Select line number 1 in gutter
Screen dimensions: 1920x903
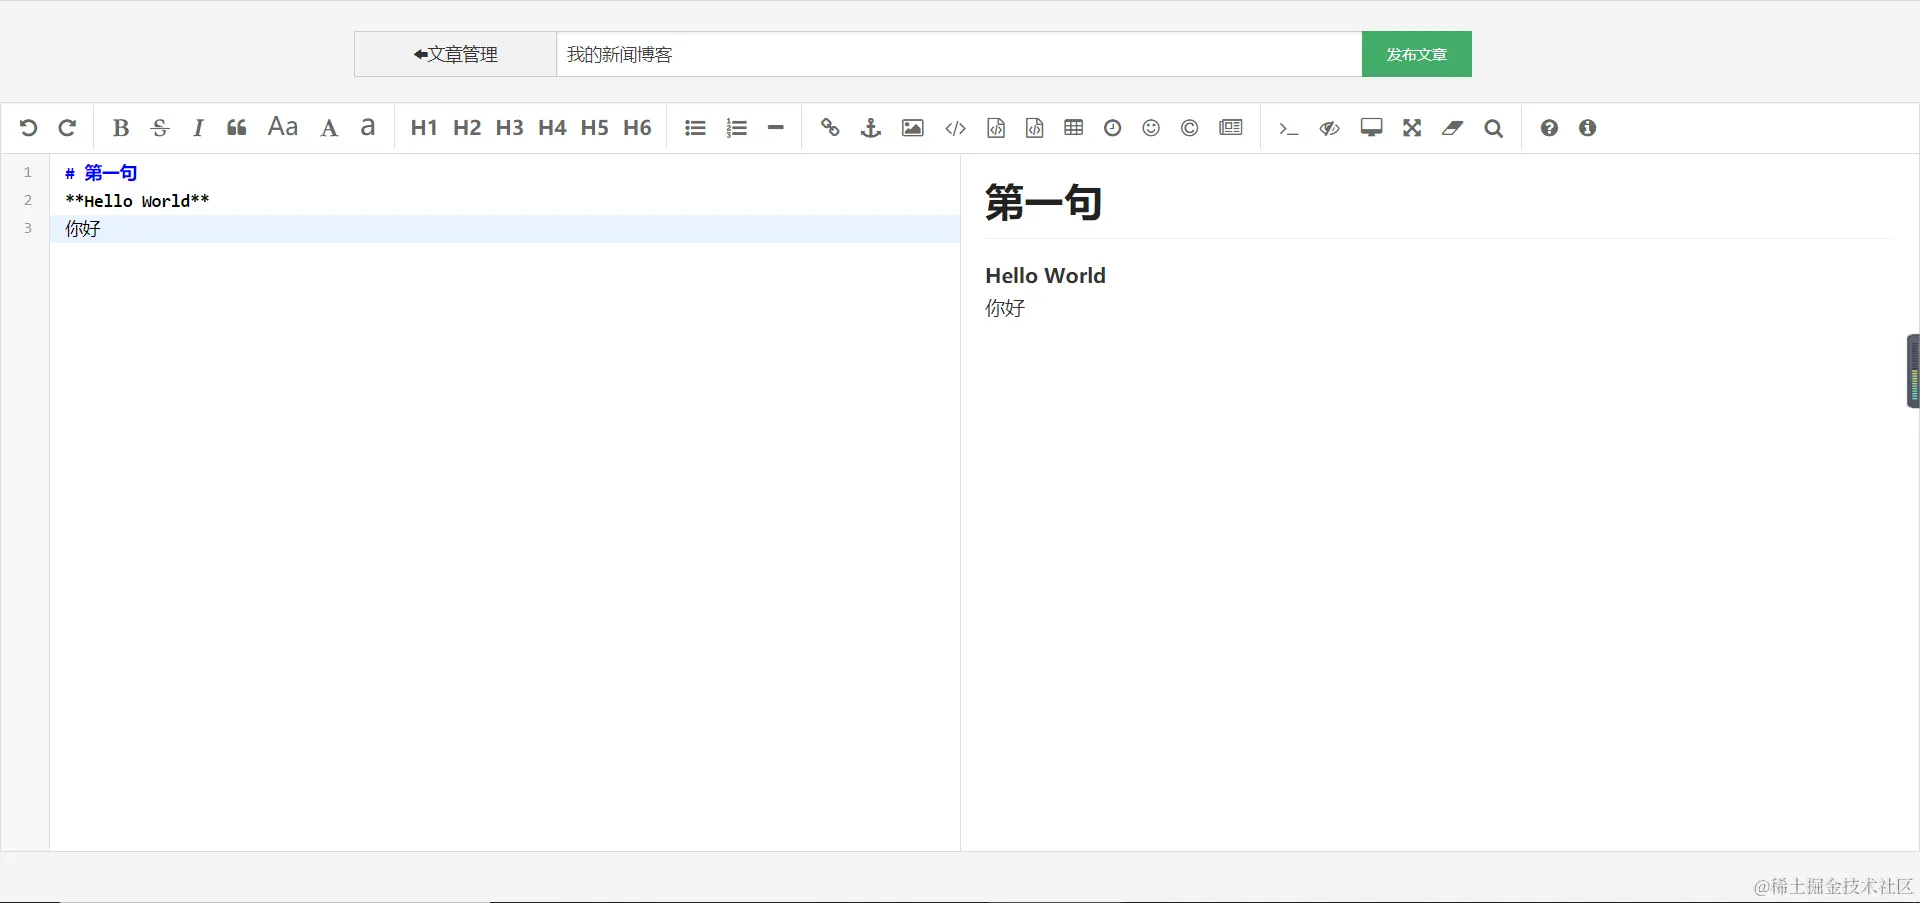click(28, 173)
